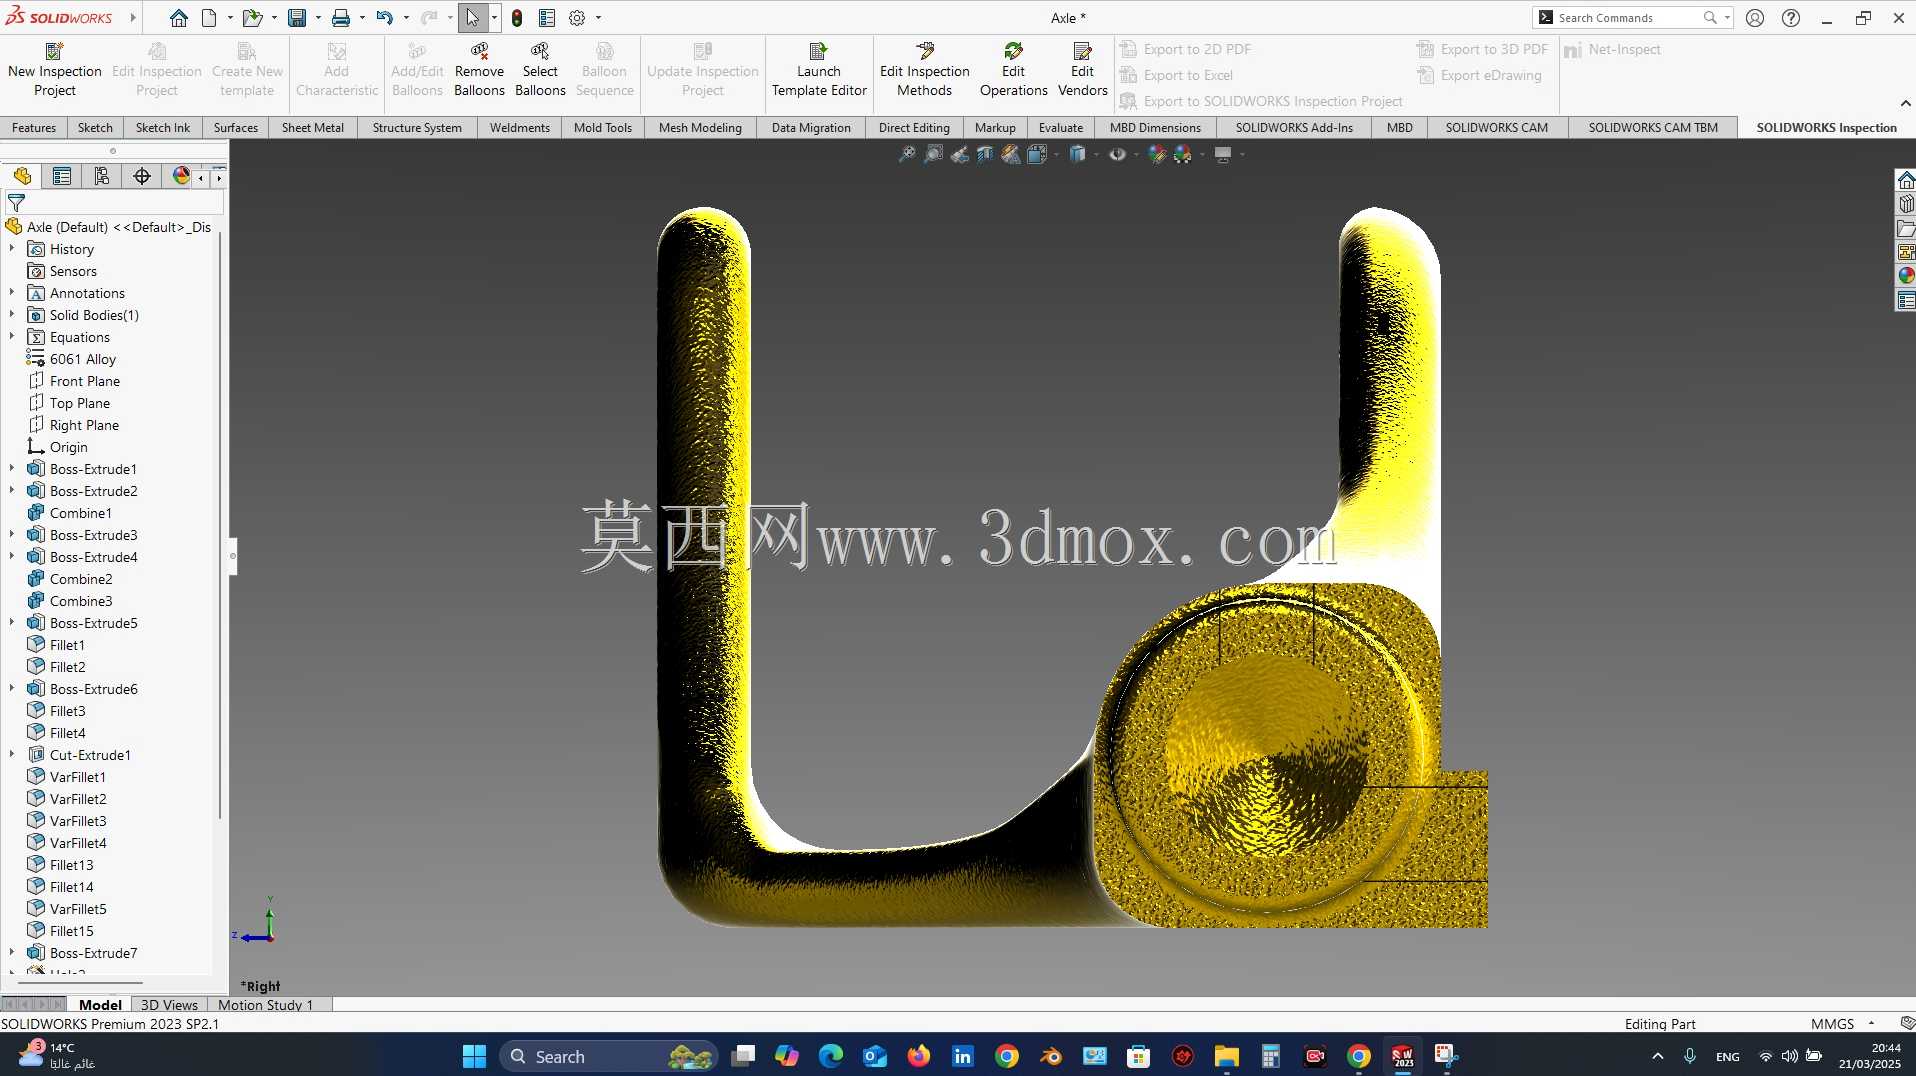
Task: Open Hide/Show Items eye icon
Action: tap(1117, 154)
